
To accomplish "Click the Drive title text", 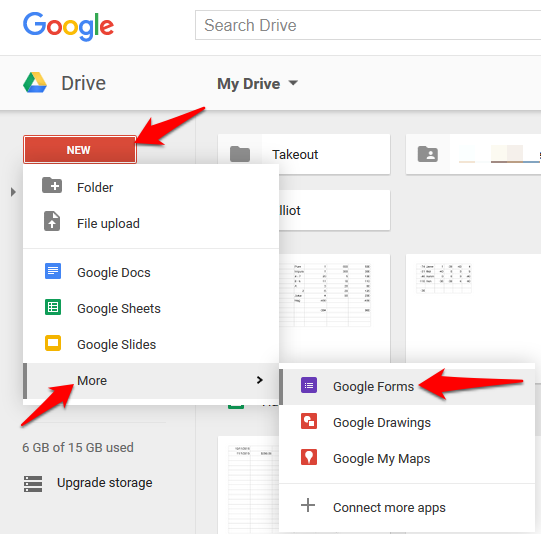I will click(83, 83).
